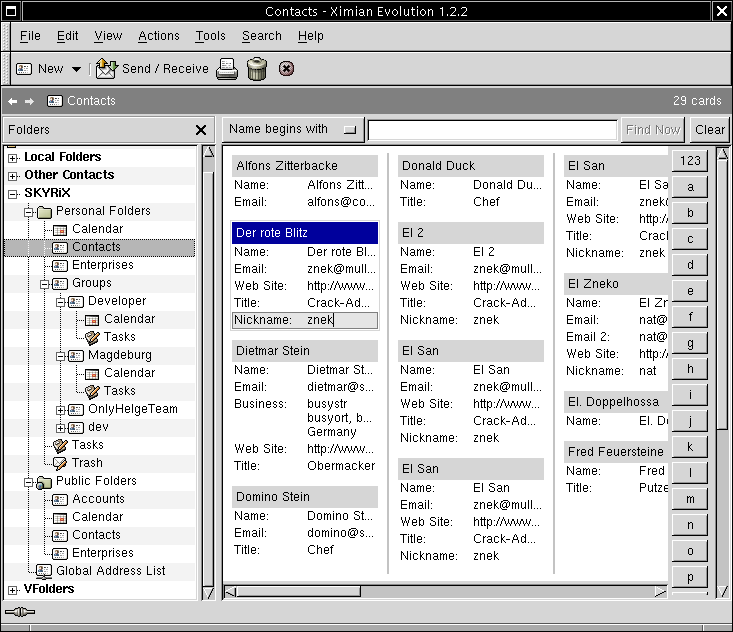Click the trash can delete icon
Image resolution: width=733 pixels, height=632 pixels.
tap(257, 69)
